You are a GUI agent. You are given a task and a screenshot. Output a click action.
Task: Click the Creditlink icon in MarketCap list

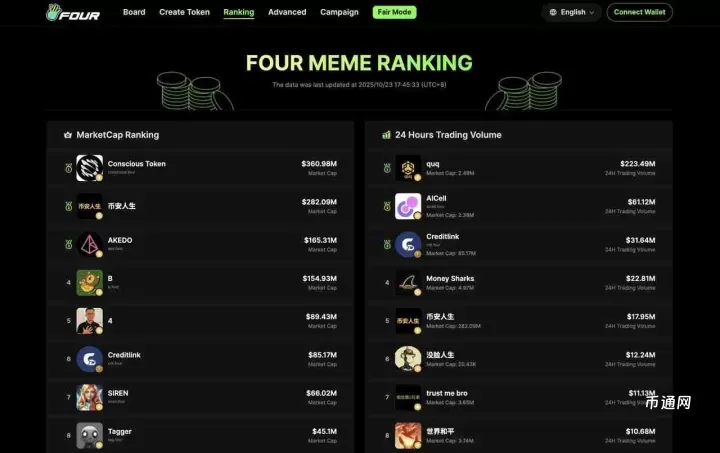click(89, 359)
